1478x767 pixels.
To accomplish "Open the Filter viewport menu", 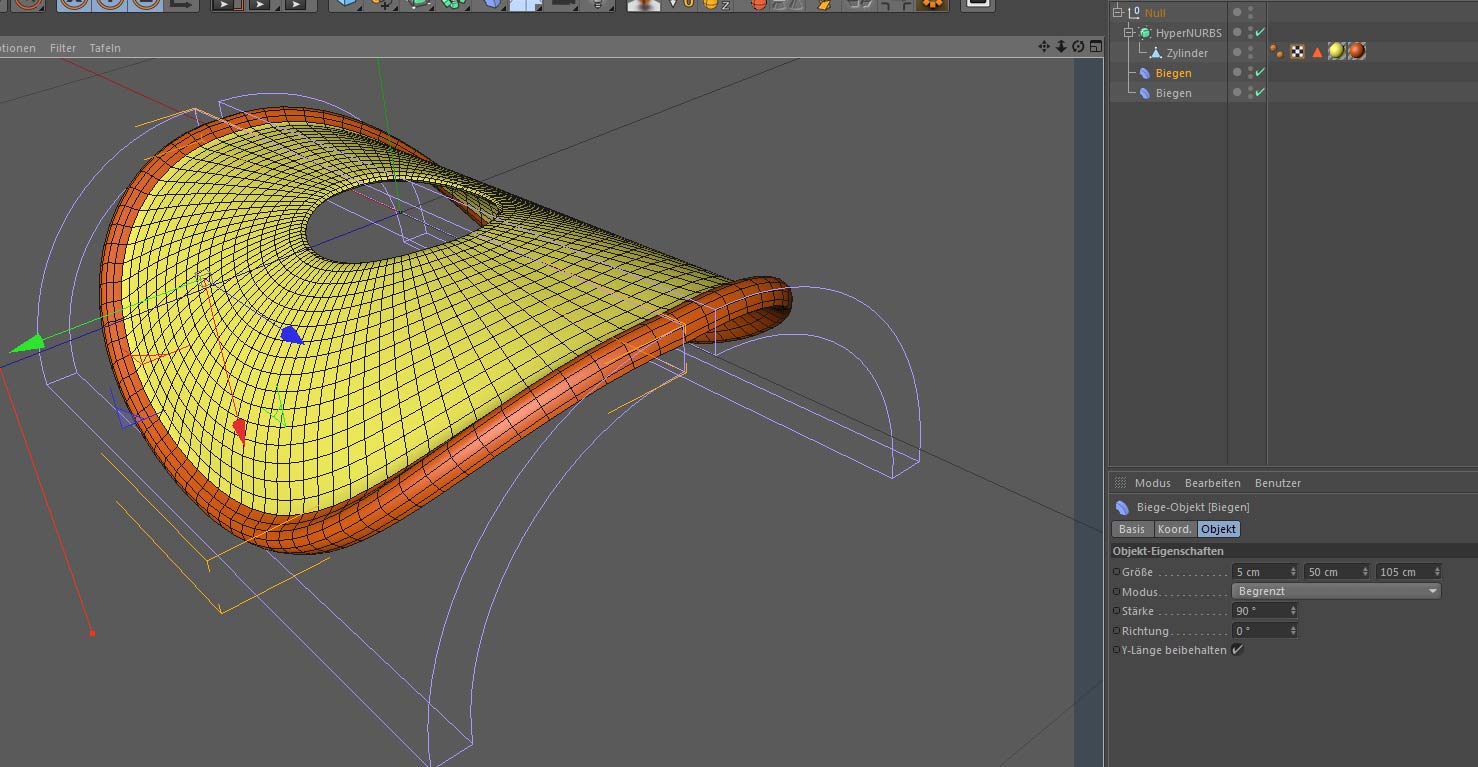I will (x=63, y=48).
